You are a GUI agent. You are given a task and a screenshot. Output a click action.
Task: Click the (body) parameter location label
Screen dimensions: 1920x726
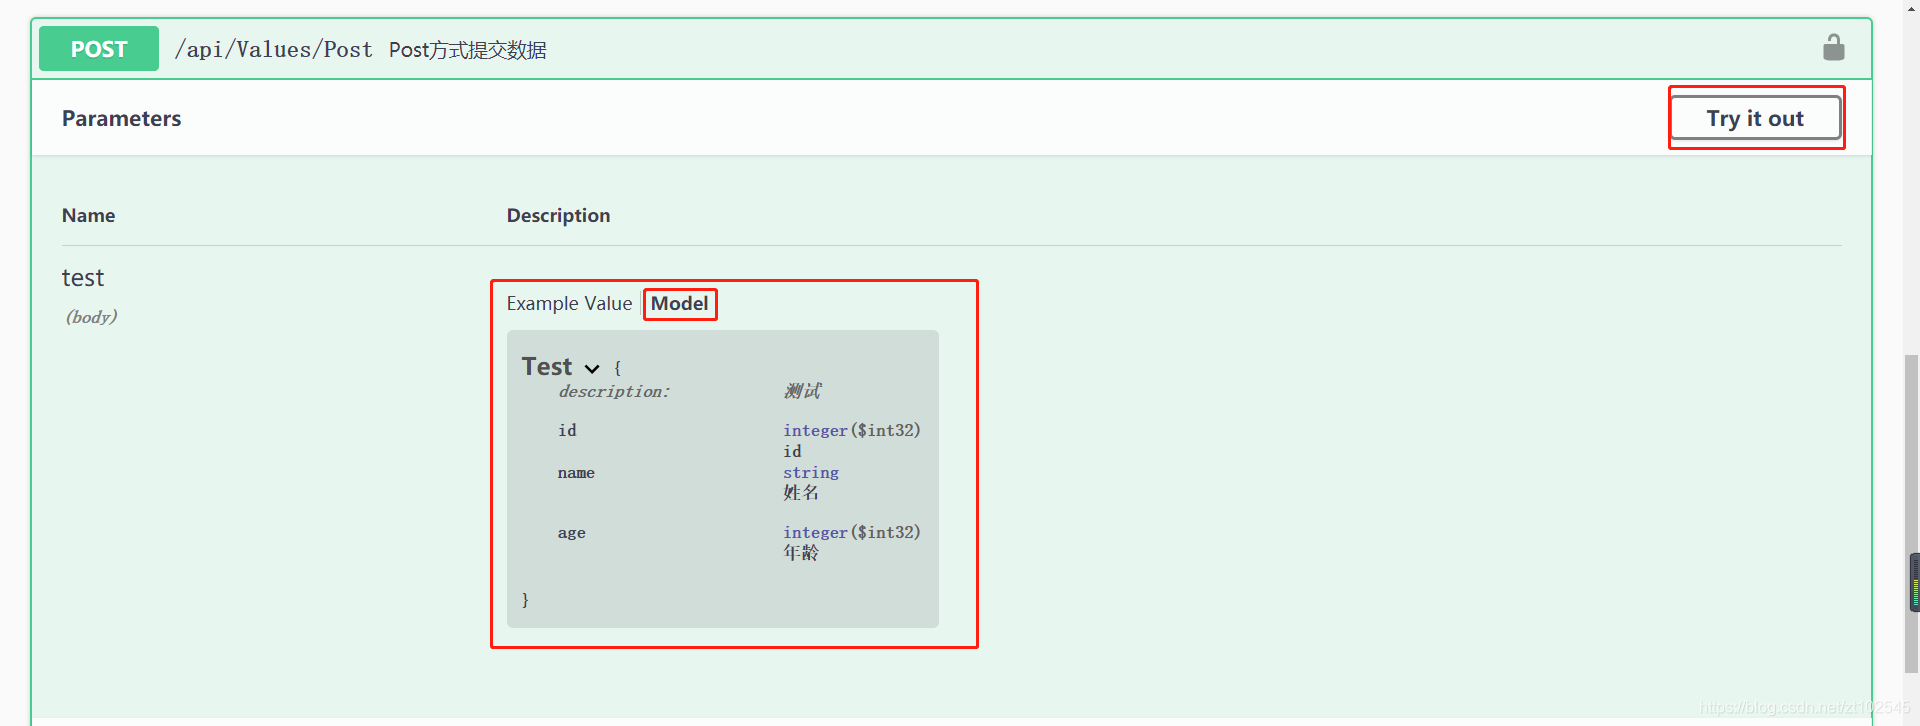click(x=92, y=317)
